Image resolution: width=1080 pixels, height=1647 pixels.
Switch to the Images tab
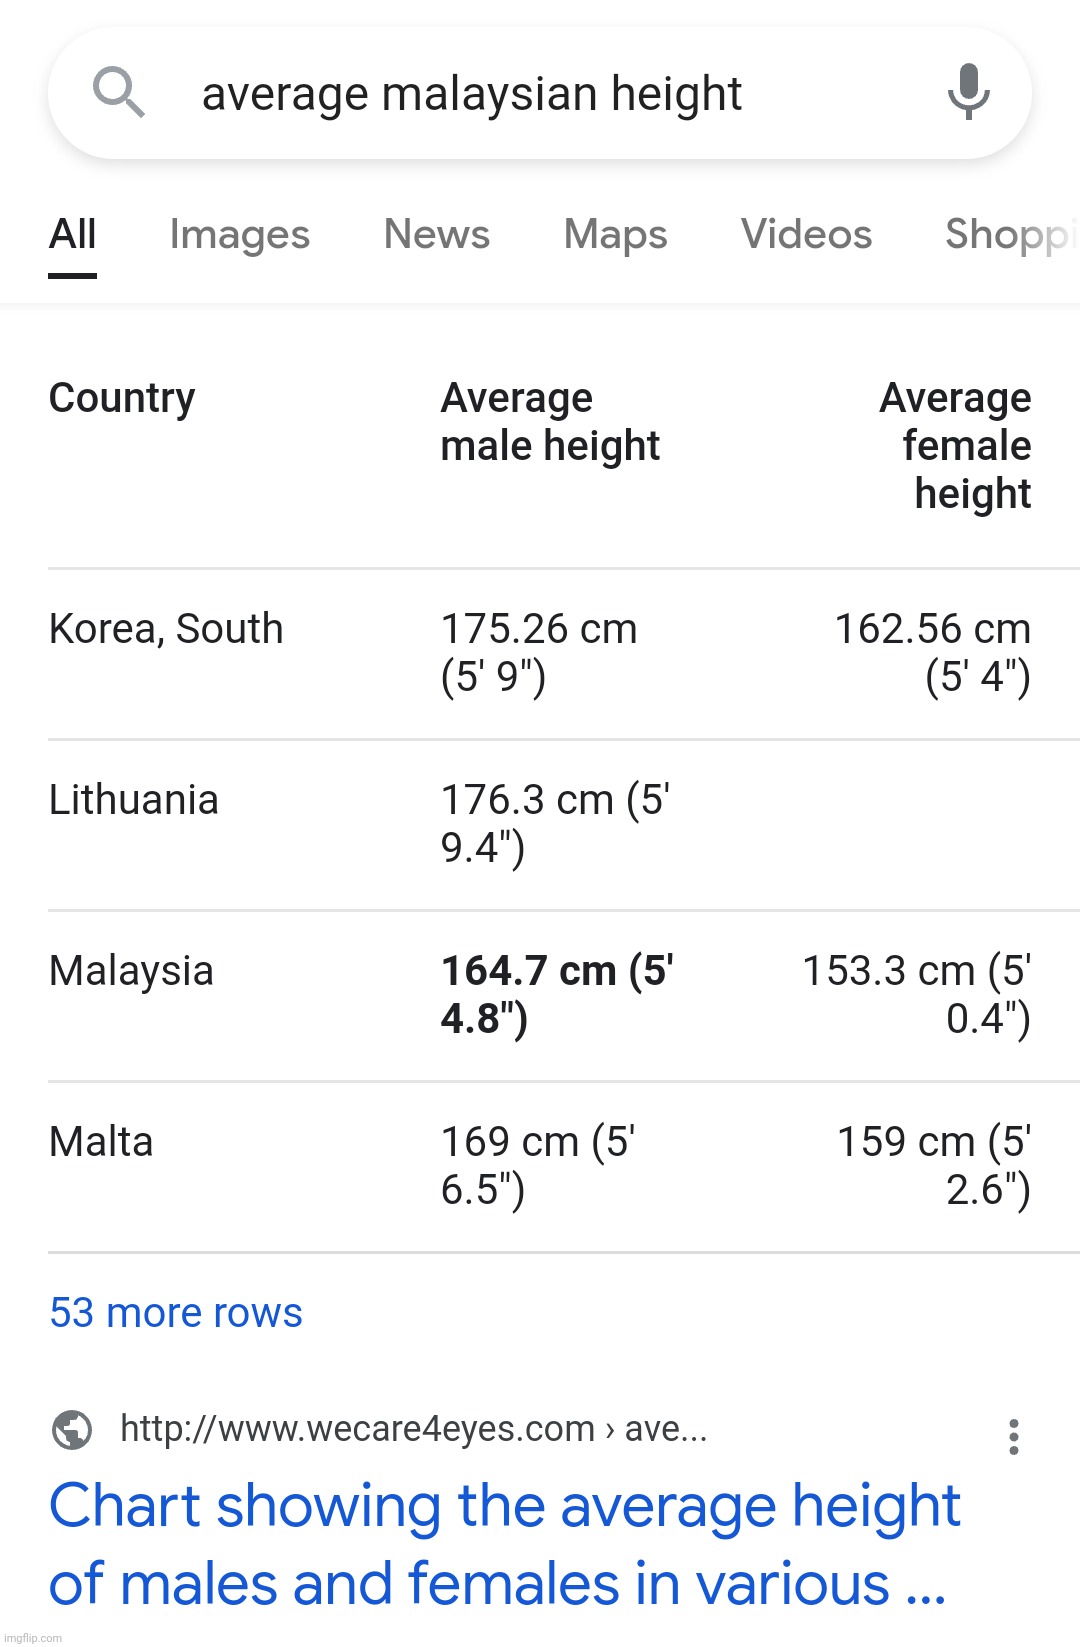[239, 234]
